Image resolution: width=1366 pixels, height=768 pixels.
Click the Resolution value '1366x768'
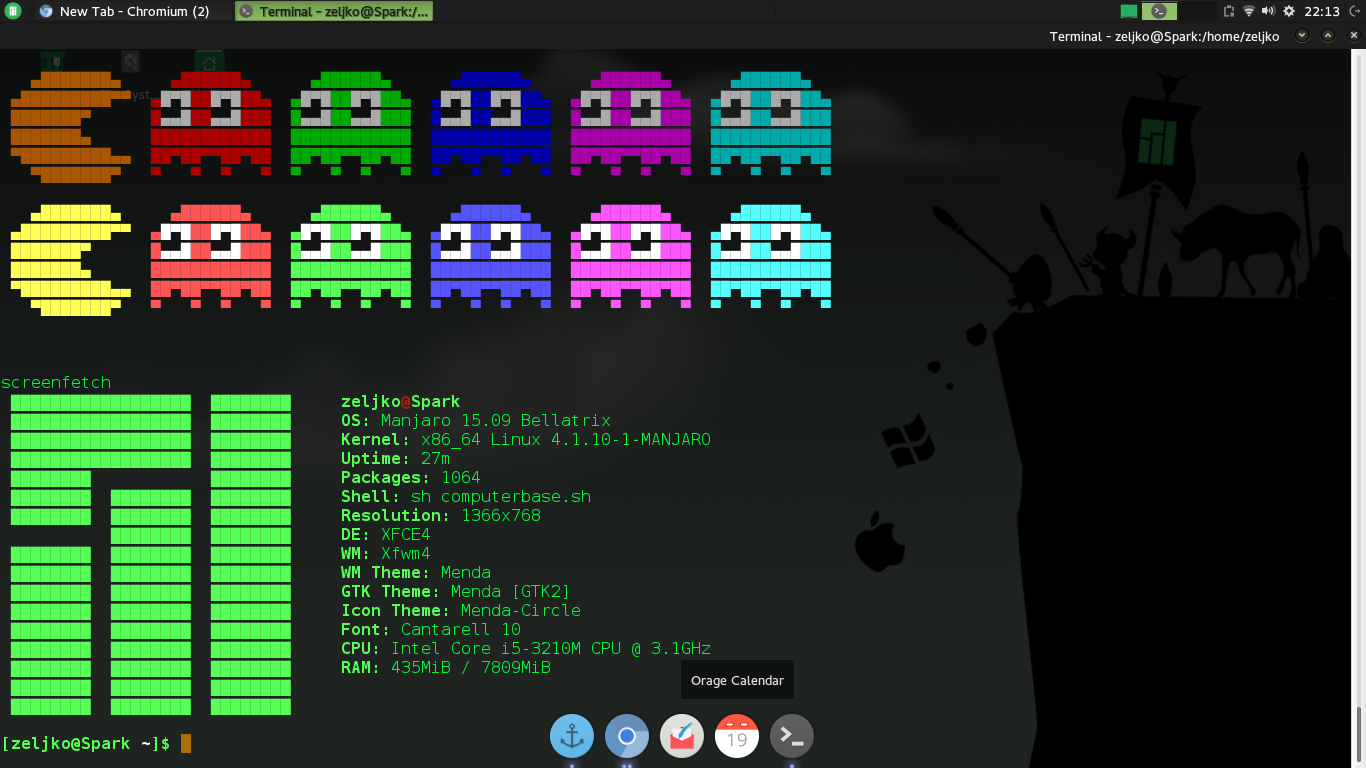coord(500,516)
